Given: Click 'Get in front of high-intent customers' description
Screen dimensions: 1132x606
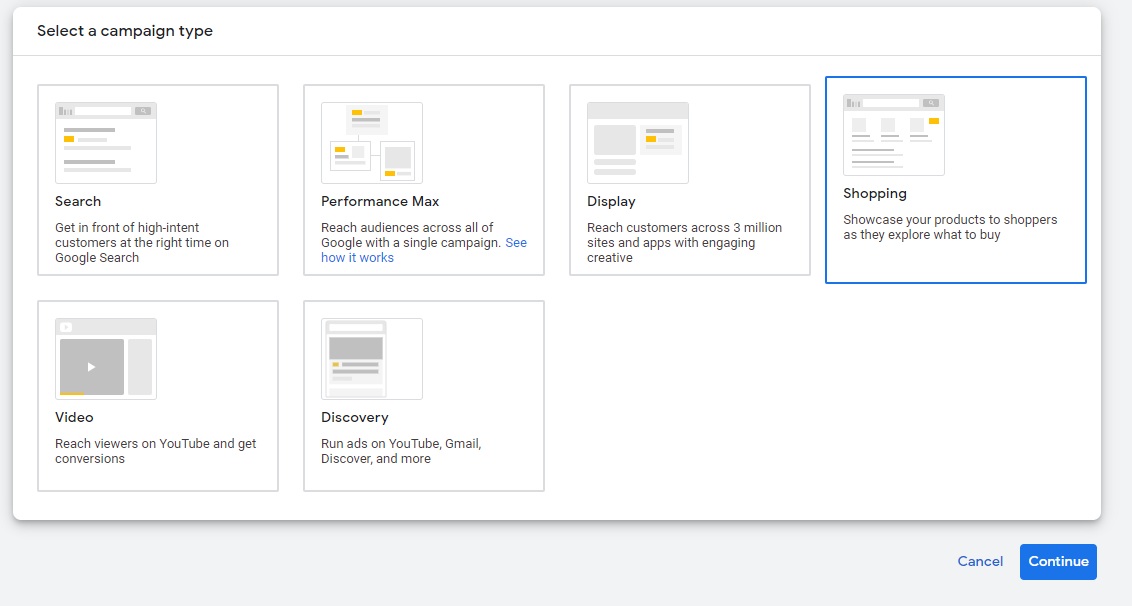Looking at the screenshot, I should pyautogui.click(x=142, y=243).
